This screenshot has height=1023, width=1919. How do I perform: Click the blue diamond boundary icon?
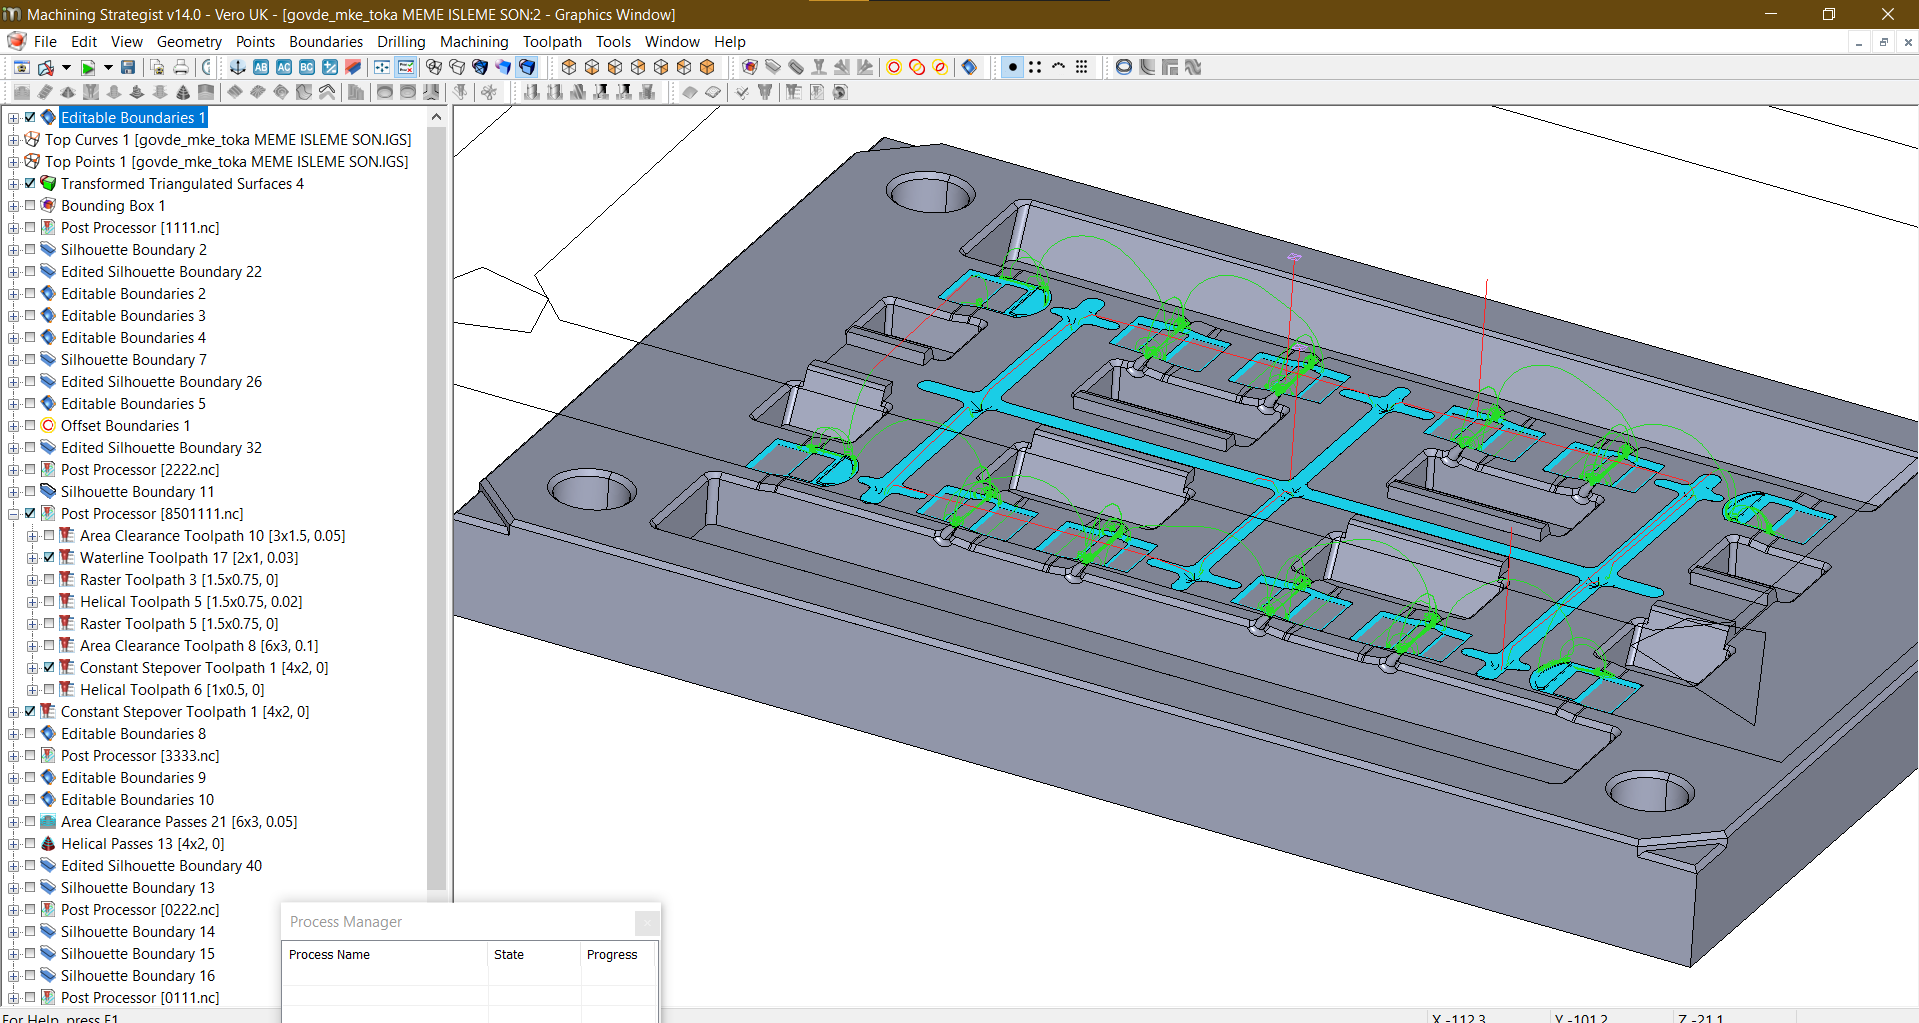click(969, 67)
